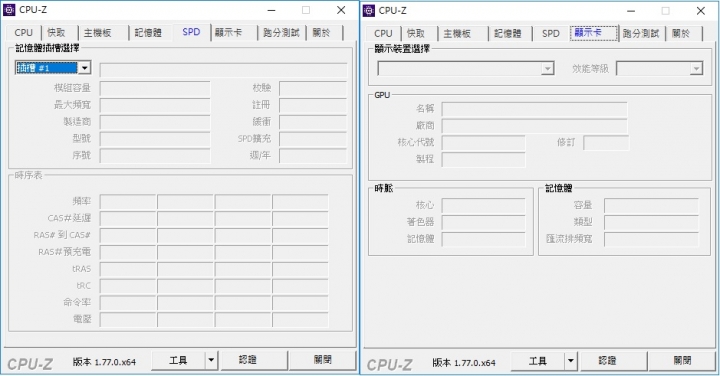Open CPU tab in right graphics window

tap(383, 34)
